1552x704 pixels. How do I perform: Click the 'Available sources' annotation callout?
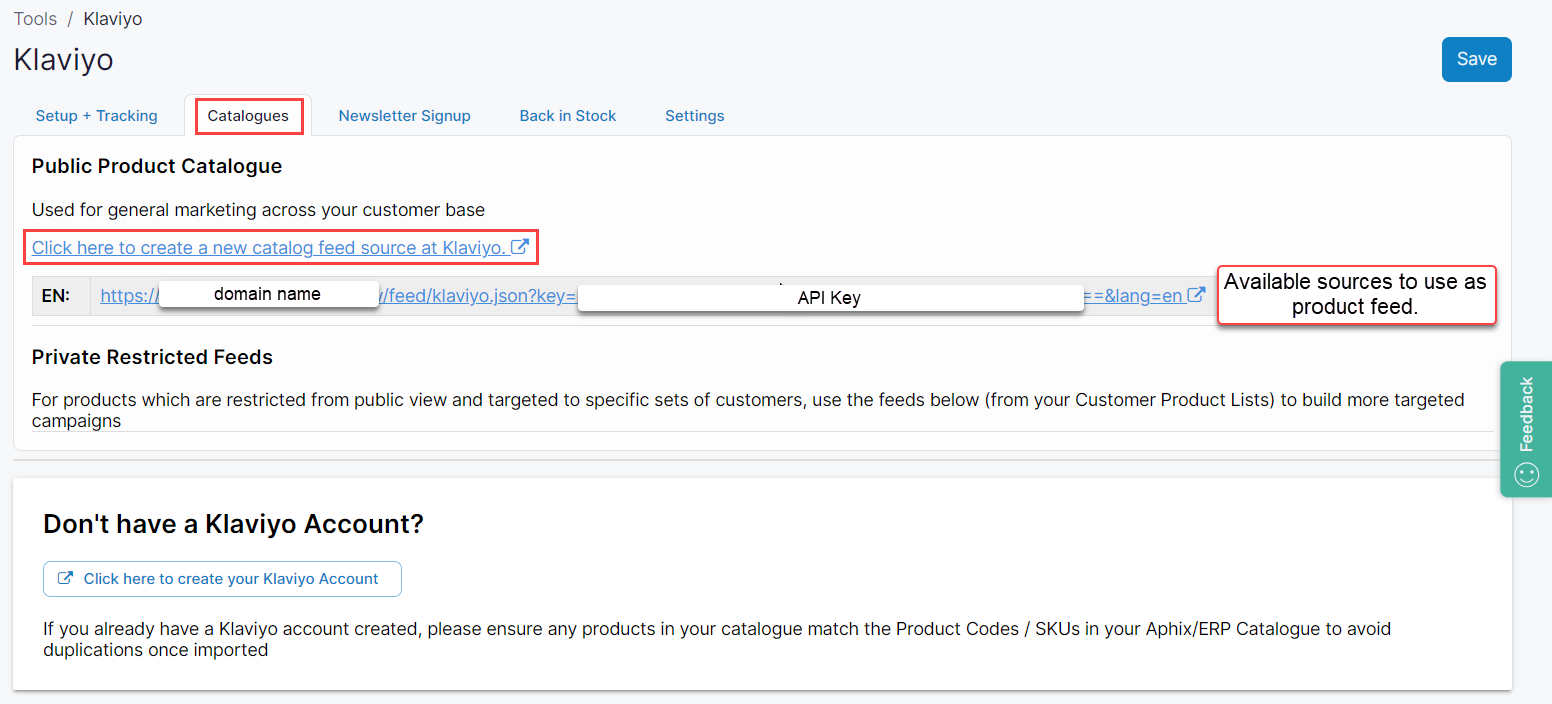(1355, 295)
